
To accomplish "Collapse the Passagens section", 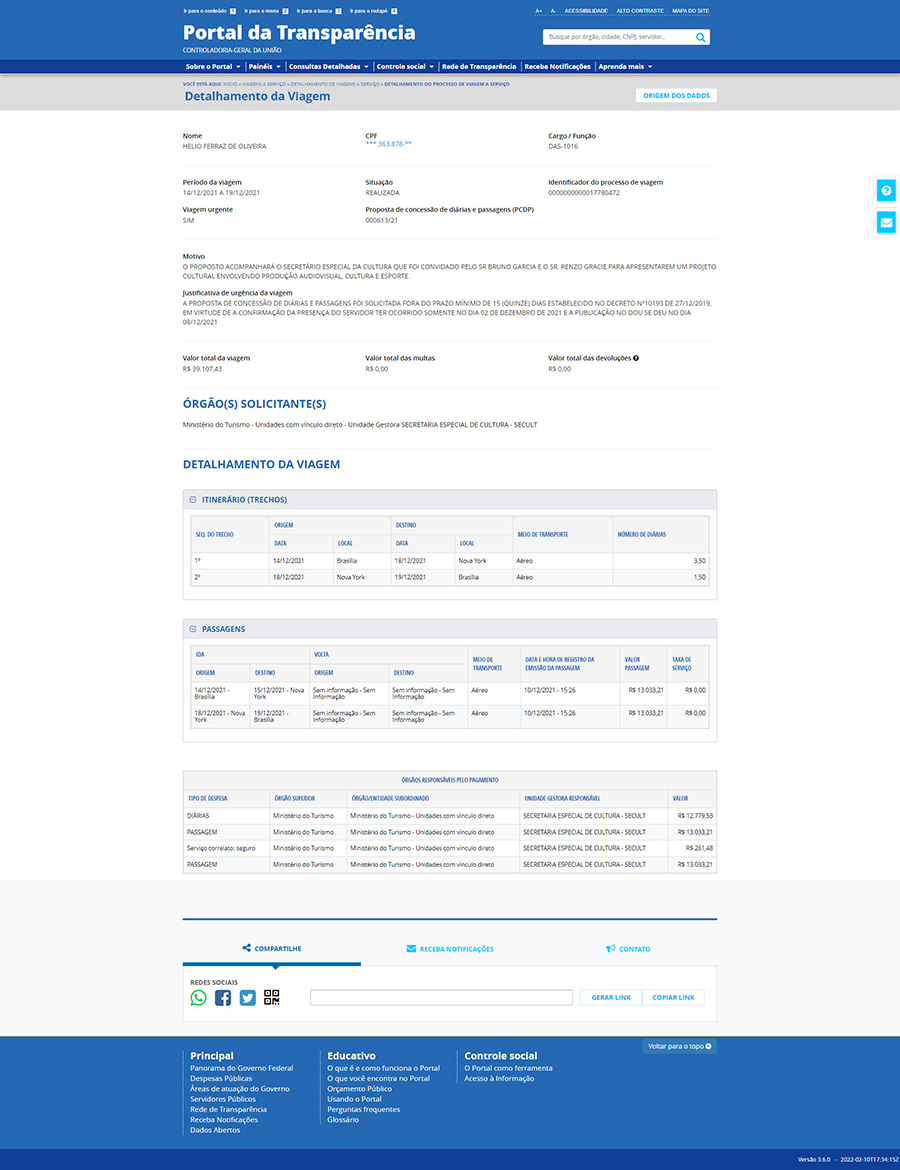I will click(x=193, y=629).
